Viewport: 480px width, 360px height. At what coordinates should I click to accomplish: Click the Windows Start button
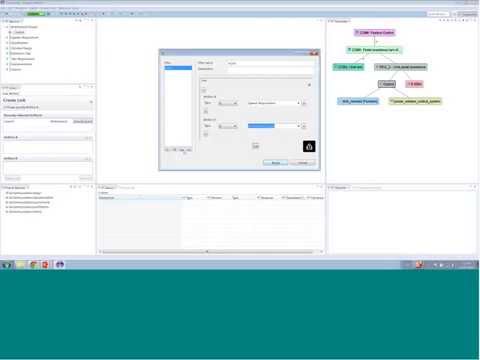click(7, 265)
